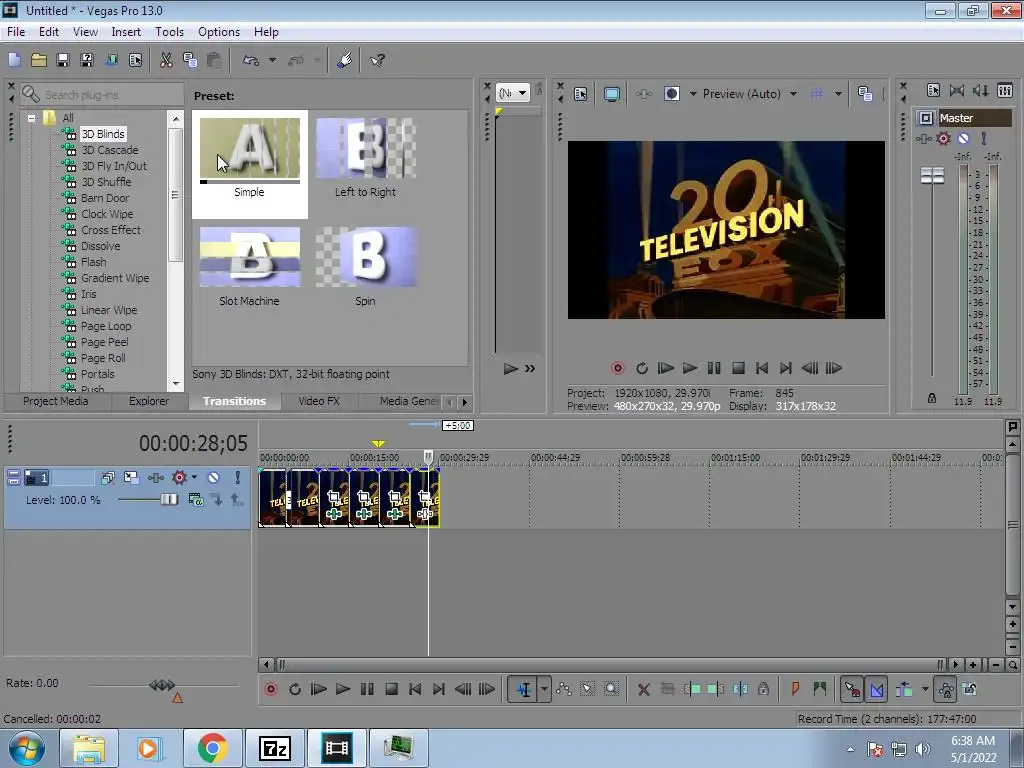Toggle Enable Snapping in the timeline toolbar
The height and width of the screenshot is (768, 1024).
tap(851, 689)
